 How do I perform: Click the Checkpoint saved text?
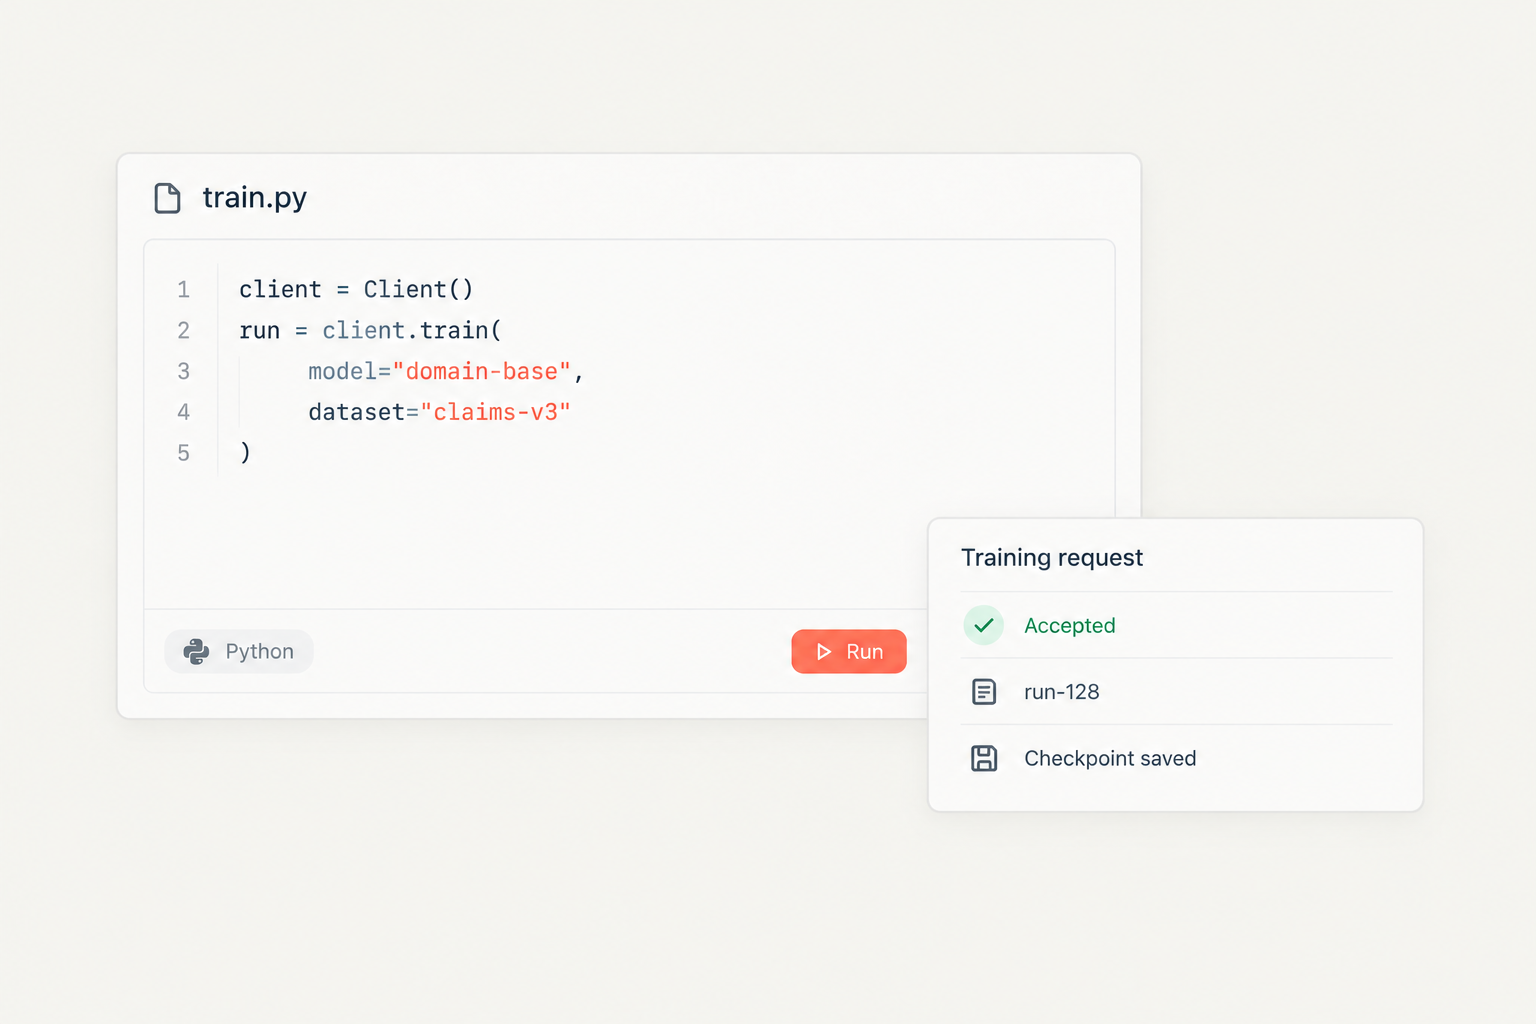point(1110,758)
